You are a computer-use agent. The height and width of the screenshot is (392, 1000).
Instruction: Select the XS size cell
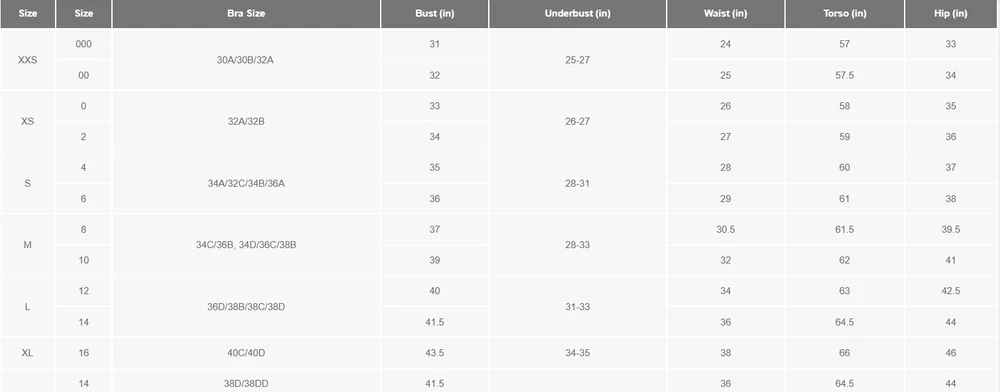pos(27,121)
